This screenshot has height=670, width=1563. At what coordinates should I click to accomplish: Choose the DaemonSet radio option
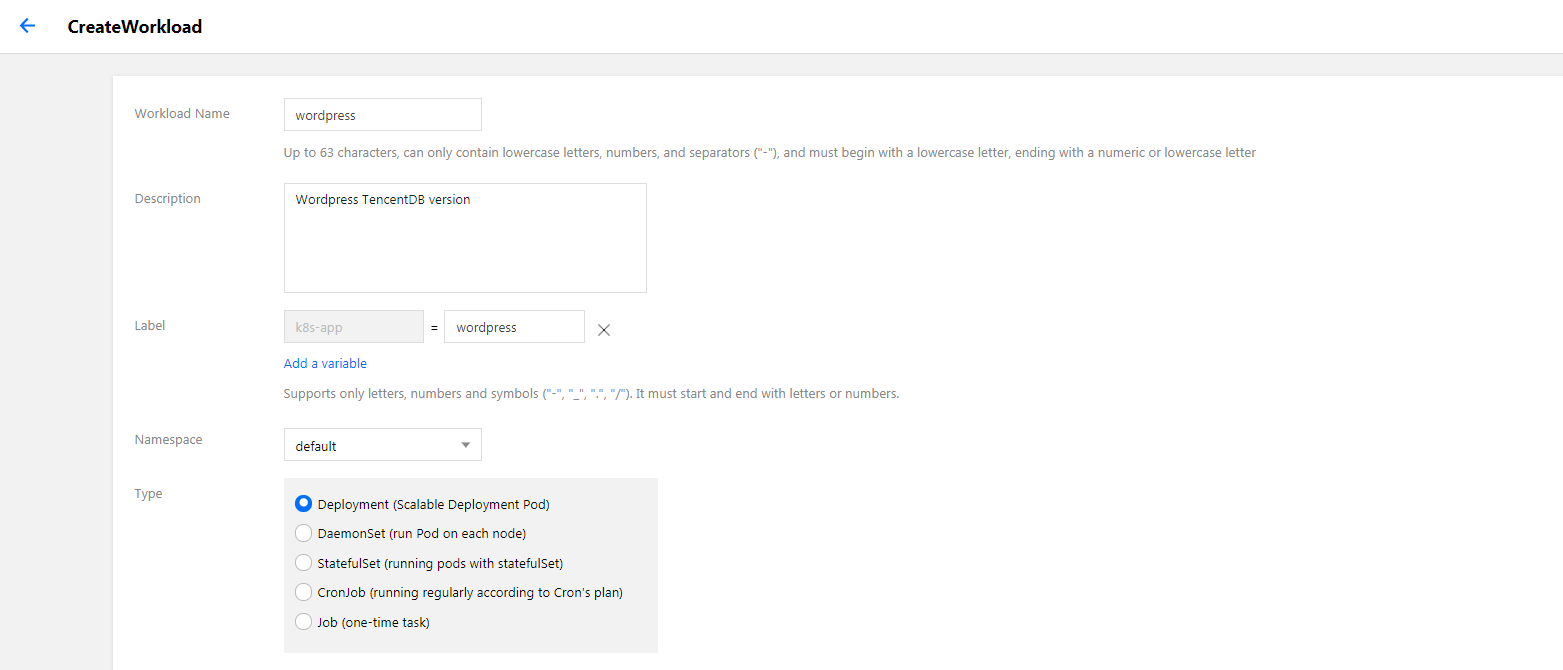coord(304,533)
